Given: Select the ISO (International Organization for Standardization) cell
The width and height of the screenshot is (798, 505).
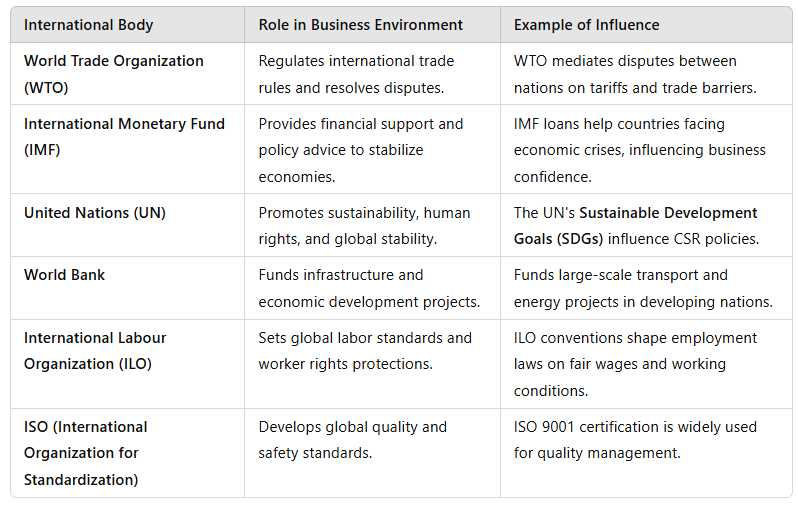Looking at the screenshot, I should click(85, 453).
